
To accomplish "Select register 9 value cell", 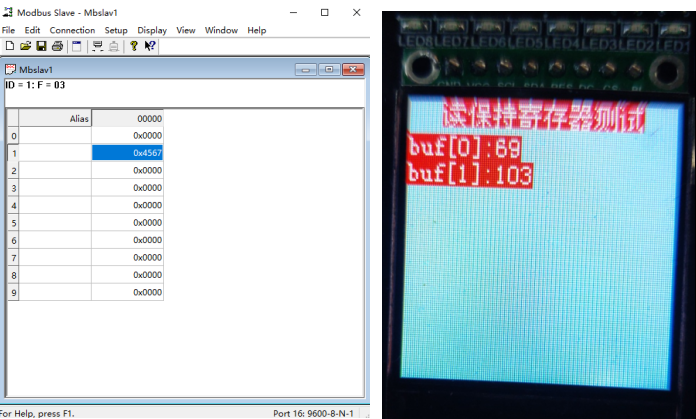I will 127,292.
